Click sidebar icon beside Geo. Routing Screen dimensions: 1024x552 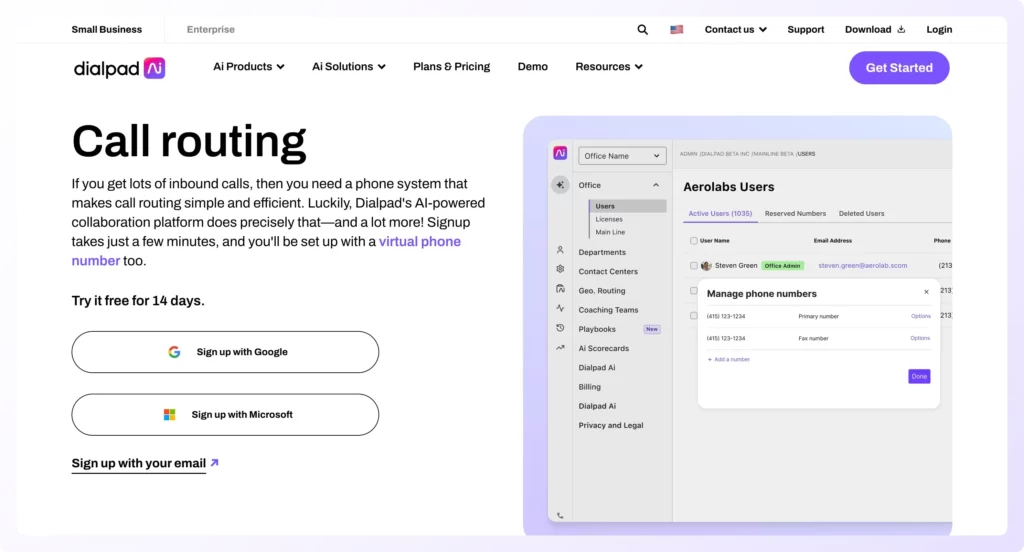tap(560, 289)
